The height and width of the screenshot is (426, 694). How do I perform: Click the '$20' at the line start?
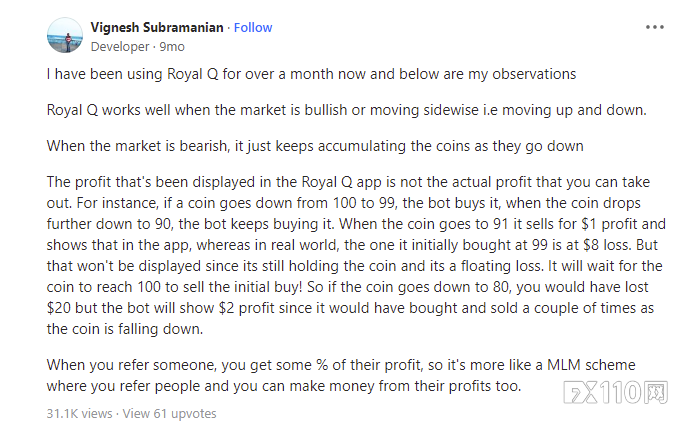(58, 308)
